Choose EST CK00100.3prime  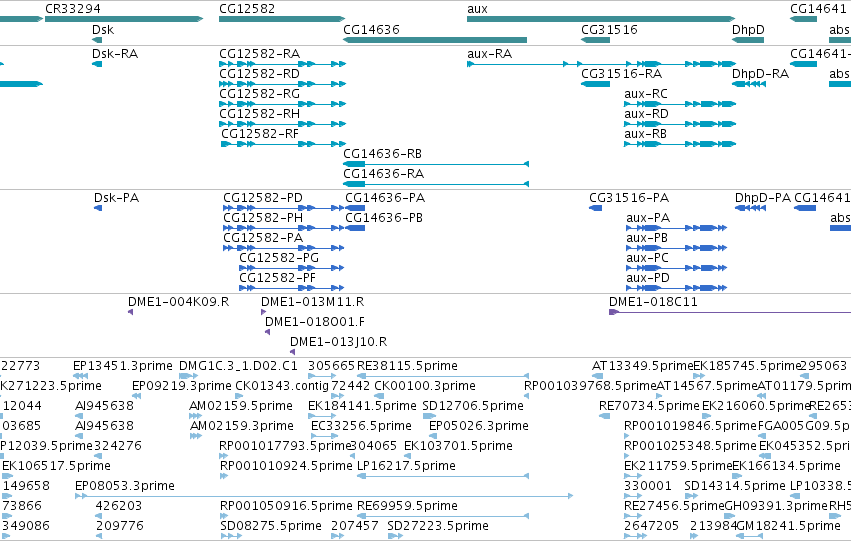[x=425, y=386]
